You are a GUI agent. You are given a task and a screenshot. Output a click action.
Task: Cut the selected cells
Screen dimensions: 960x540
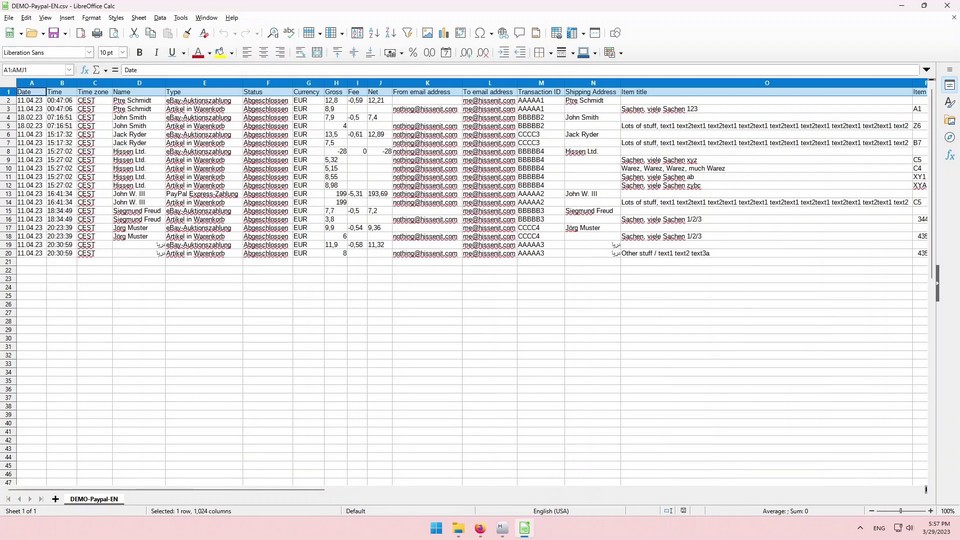pos(133,33)
